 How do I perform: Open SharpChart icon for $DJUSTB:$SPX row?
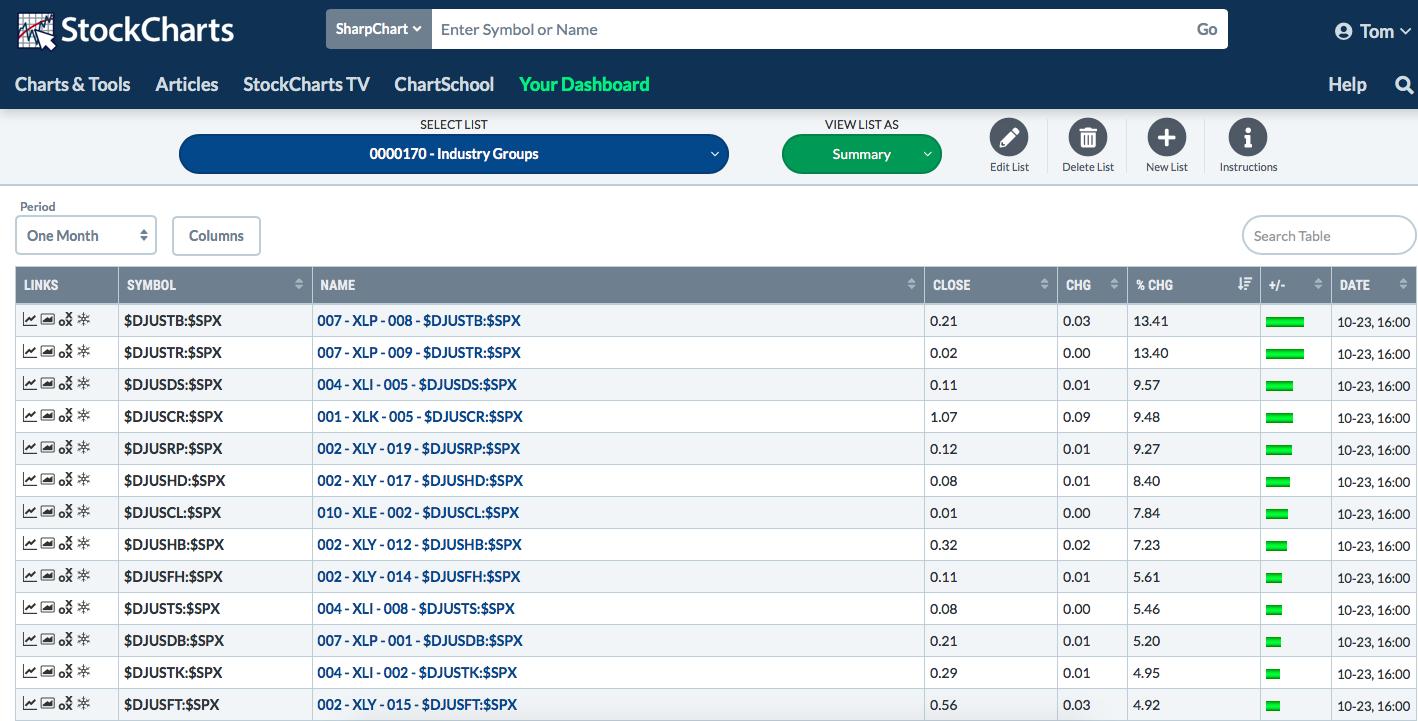coord(30,320)
